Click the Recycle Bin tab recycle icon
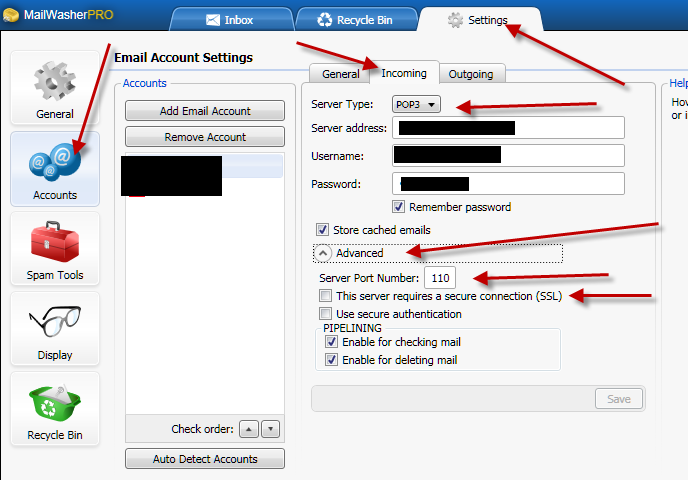Viewport: 688px width, 480px height. click(x=325, y=20)
